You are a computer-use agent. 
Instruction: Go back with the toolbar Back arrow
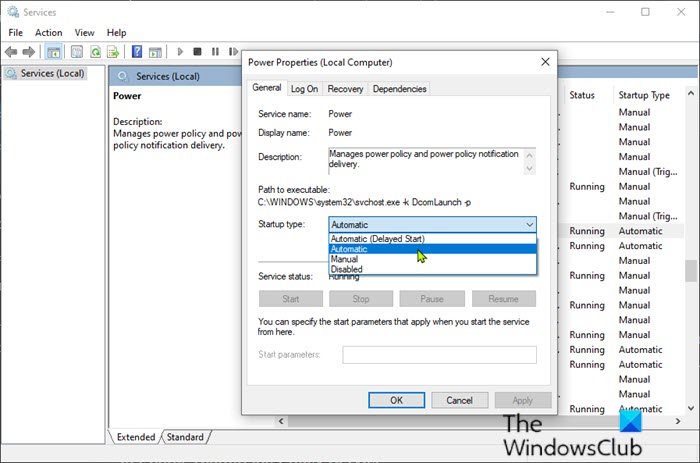point(11,52)
